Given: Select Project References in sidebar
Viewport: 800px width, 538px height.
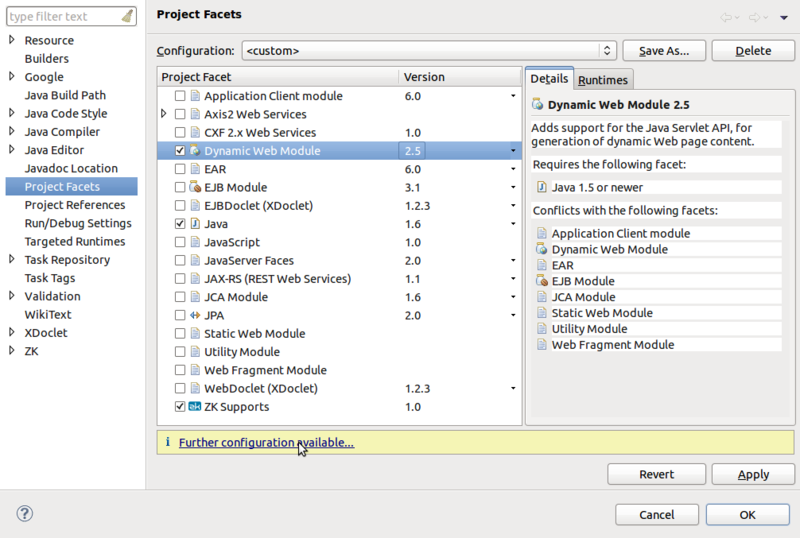Looking at the screenshot, I should coord(75,205).
